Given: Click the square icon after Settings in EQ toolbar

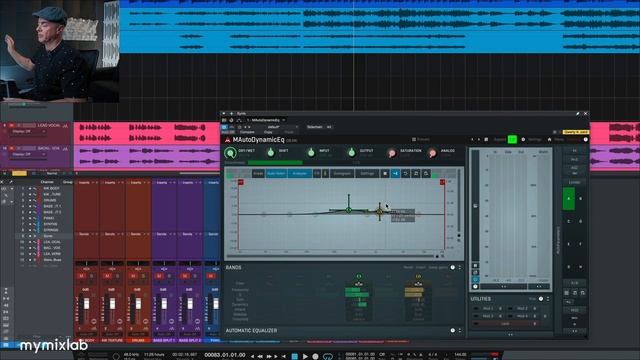Looking at the screenshot, I should [385, 173].
